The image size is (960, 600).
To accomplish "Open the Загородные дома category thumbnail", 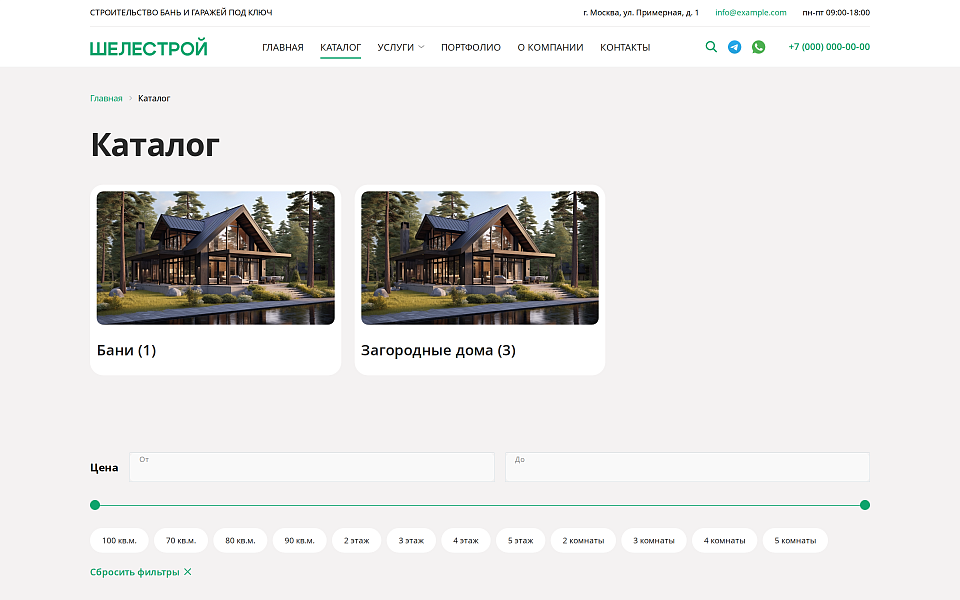I will (480, 258).
